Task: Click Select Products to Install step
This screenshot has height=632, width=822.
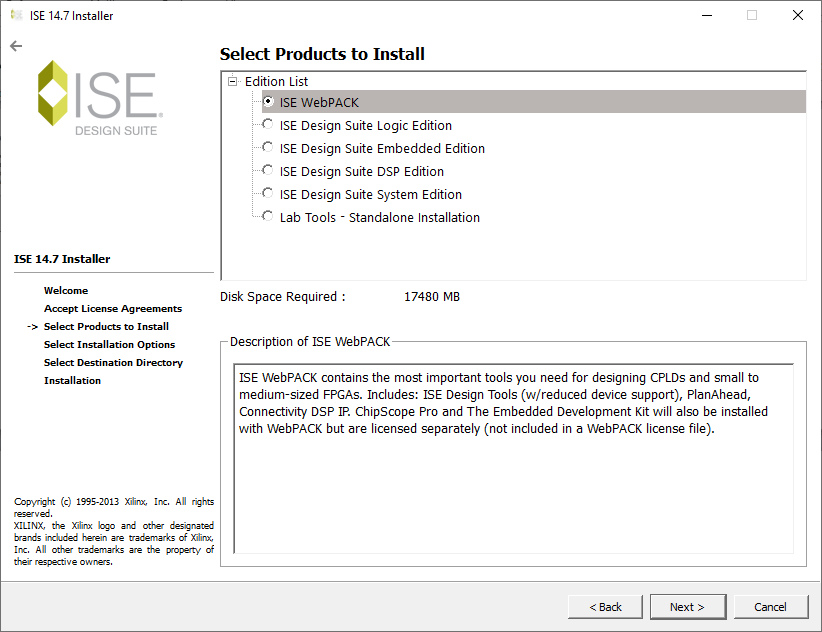Action: coord(106,326)
